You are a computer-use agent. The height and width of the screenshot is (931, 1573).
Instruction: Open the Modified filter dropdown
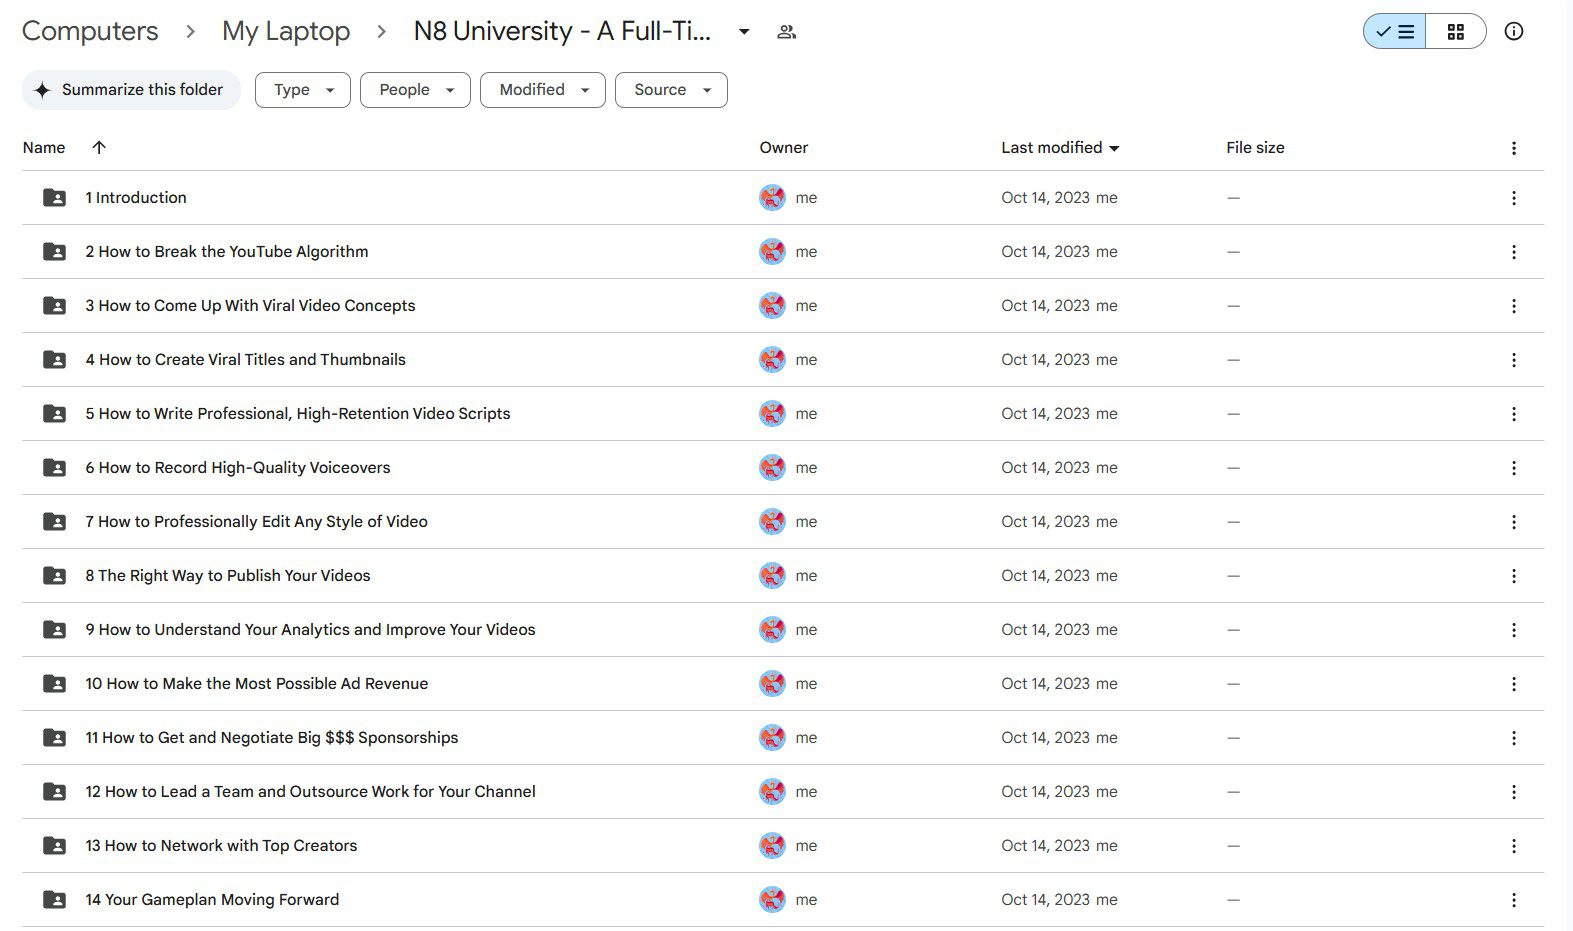(x=543, y=90)
